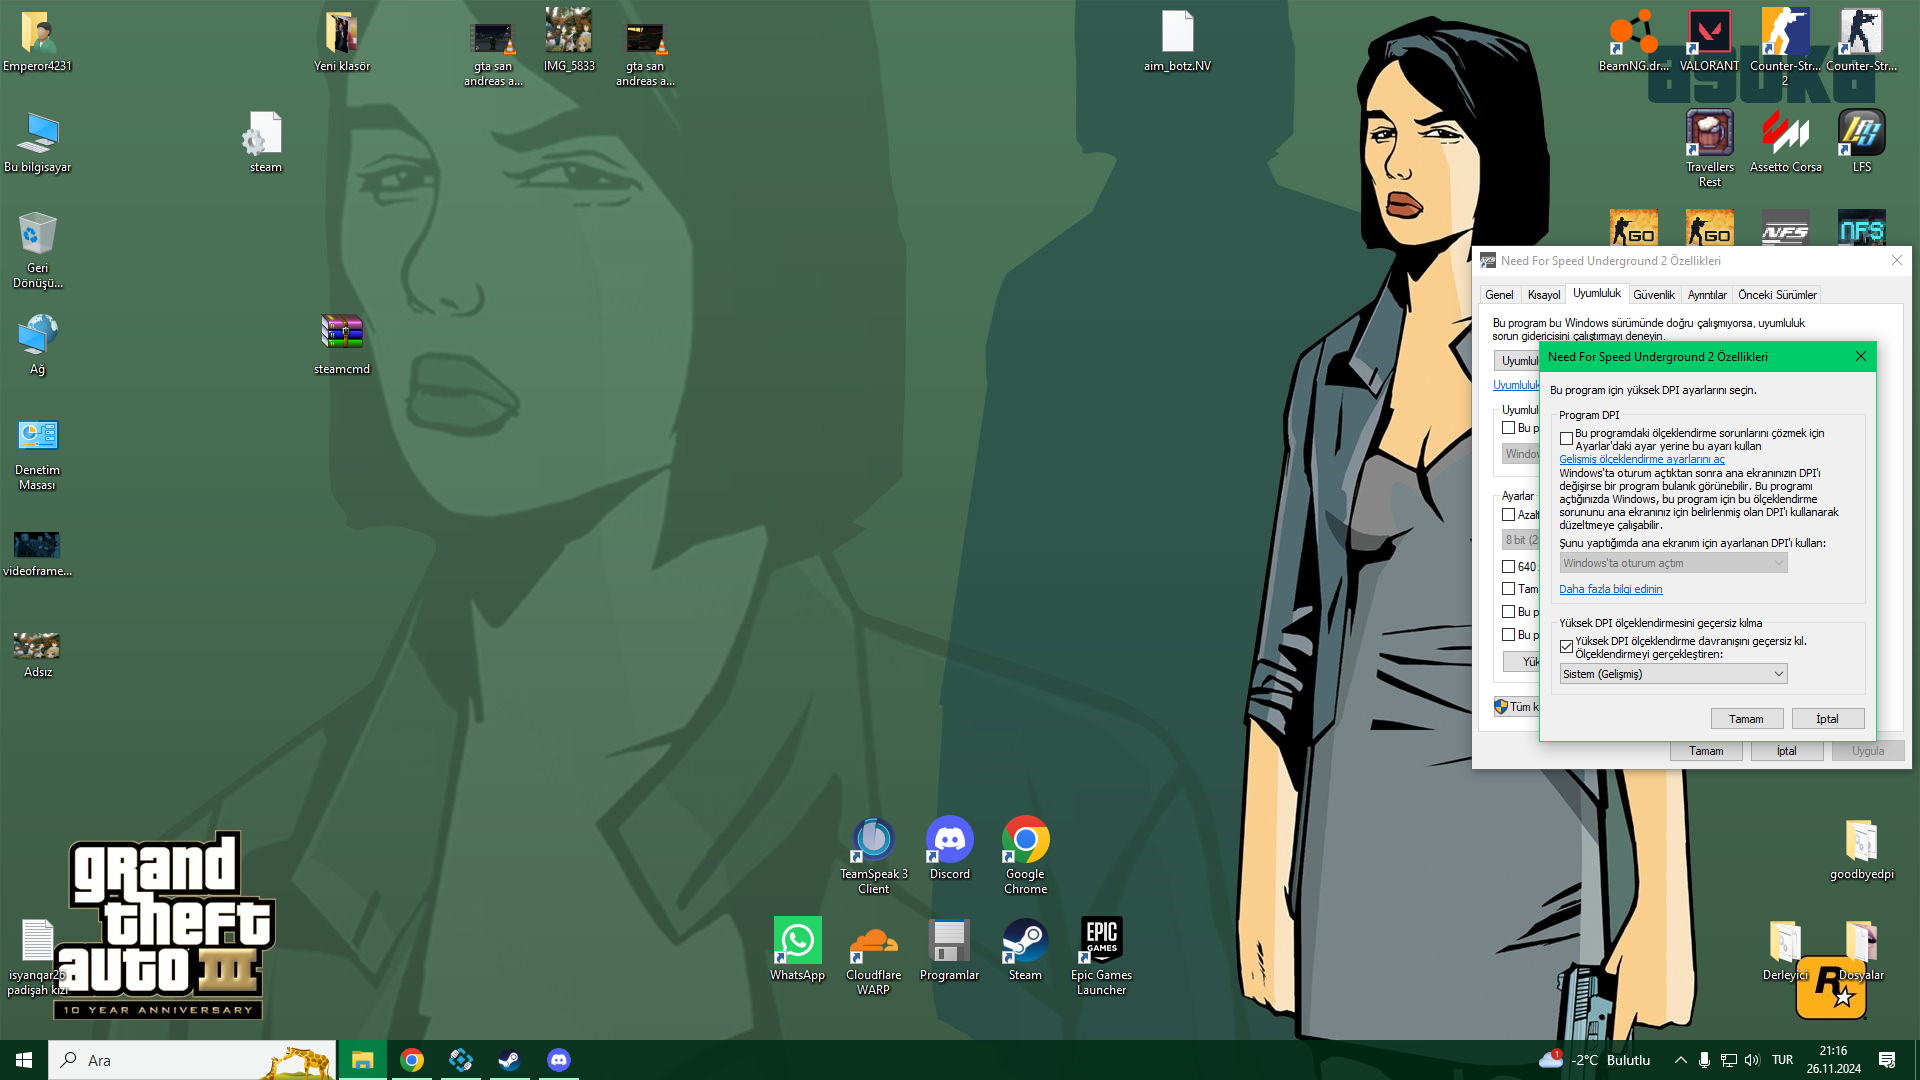Enable the Program DPI fix checkbox

click(x=1566, y=439)
